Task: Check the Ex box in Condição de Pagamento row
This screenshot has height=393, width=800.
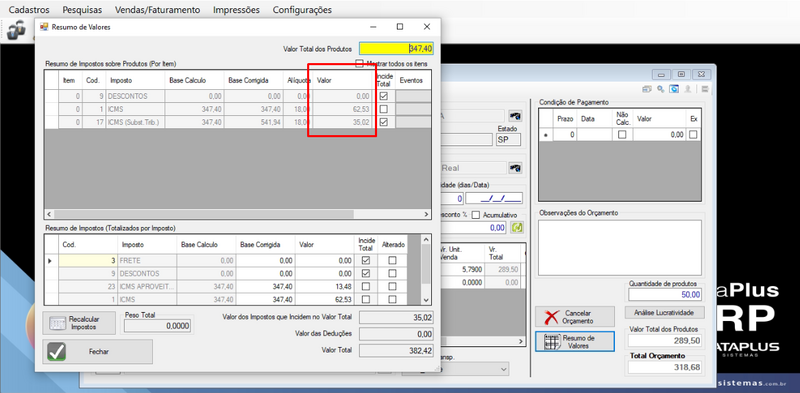Action: pos(693,135)
